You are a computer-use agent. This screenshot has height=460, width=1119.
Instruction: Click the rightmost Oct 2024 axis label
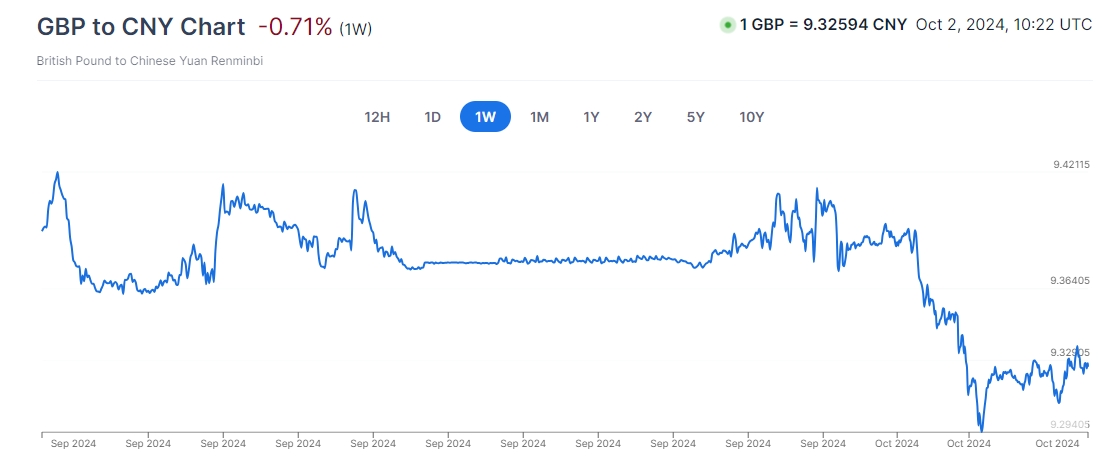pos(1057,443)
